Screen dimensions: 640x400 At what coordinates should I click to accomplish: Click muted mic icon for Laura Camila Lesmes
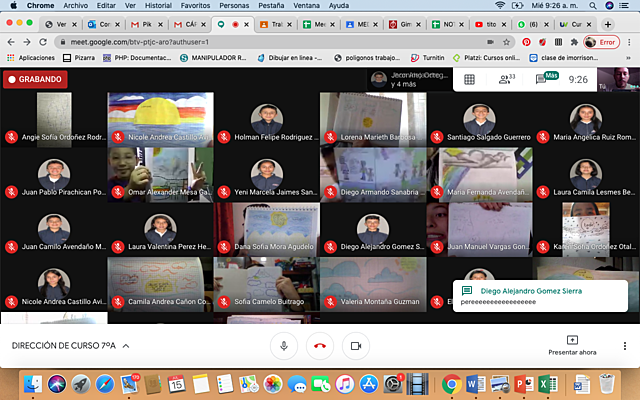(x=543, y=192)
